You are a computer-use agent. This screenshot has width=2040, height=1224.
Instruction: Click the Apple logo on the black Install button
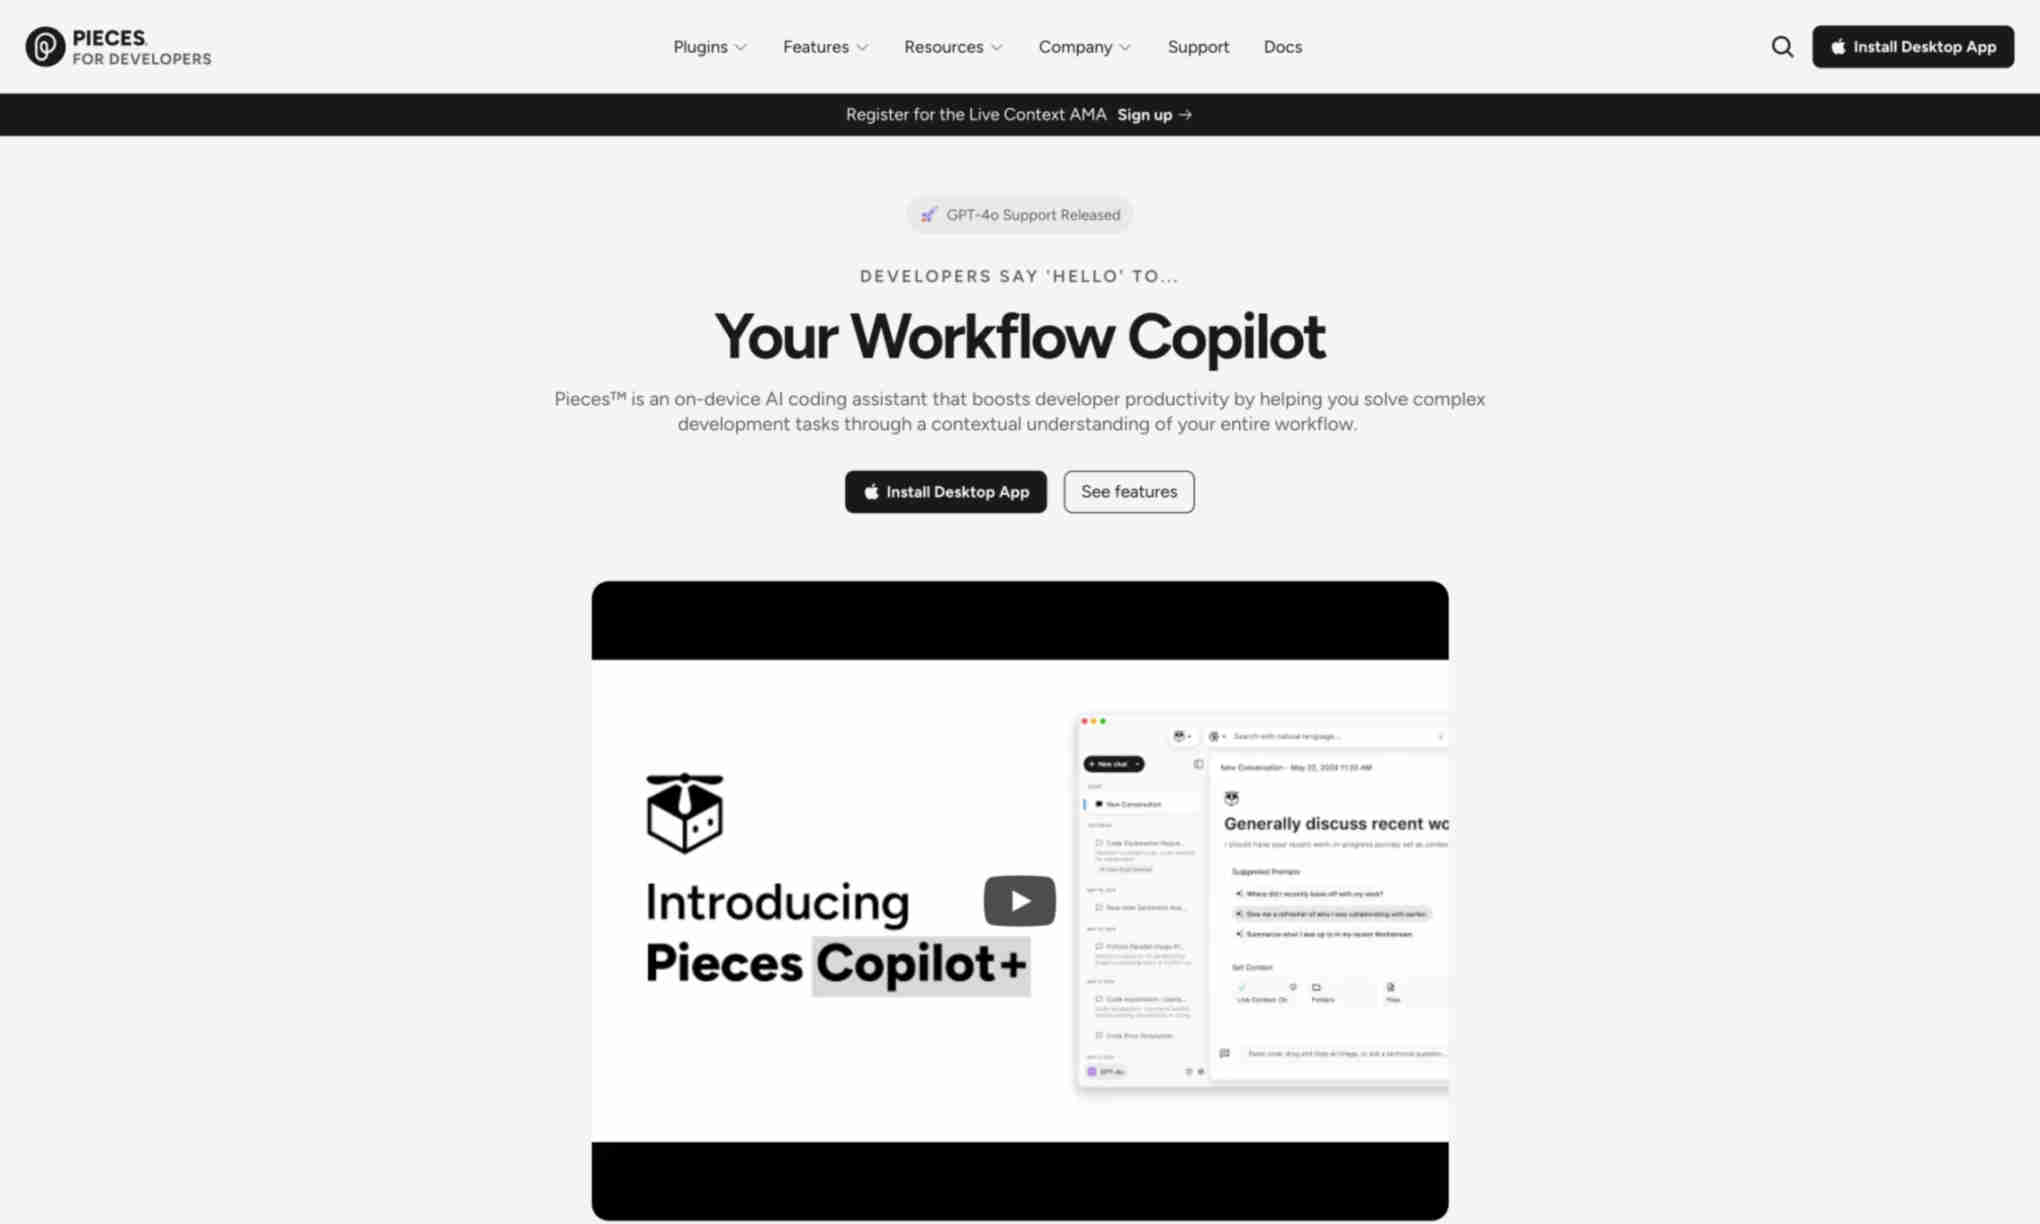[x=868, y=491]
